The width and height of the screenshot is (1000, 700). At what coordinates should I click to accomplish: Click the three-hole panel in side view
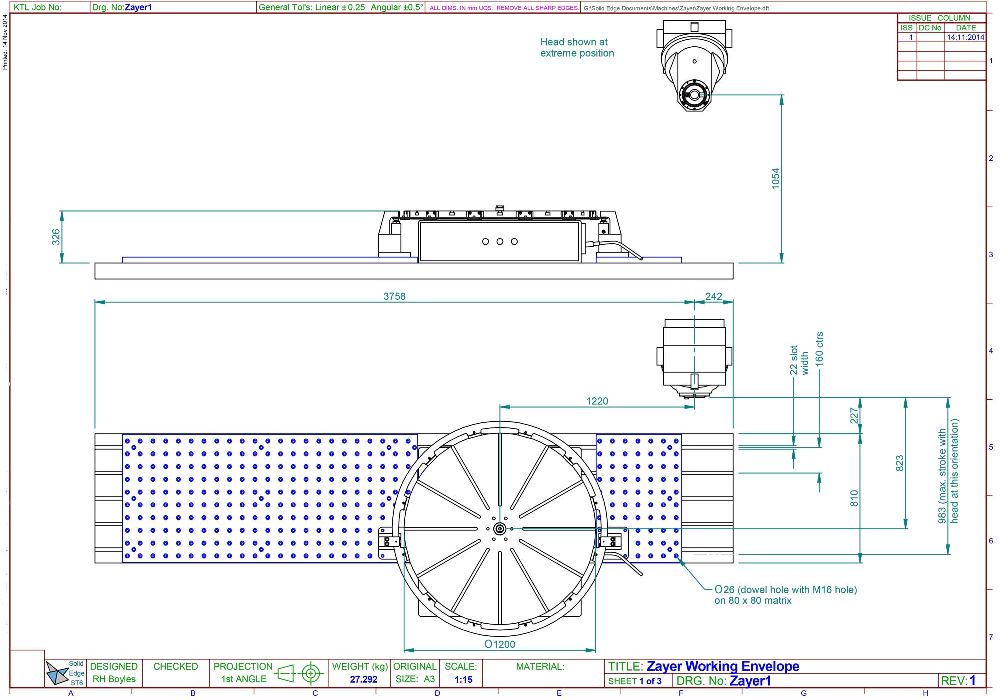click(x=500, y=241)
